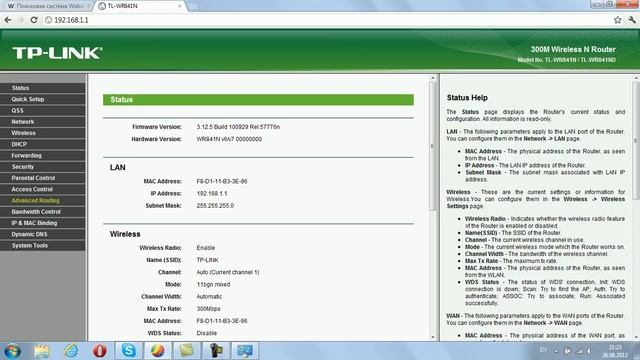Click LAN IP Address 192.168.1.1 value

212,193
